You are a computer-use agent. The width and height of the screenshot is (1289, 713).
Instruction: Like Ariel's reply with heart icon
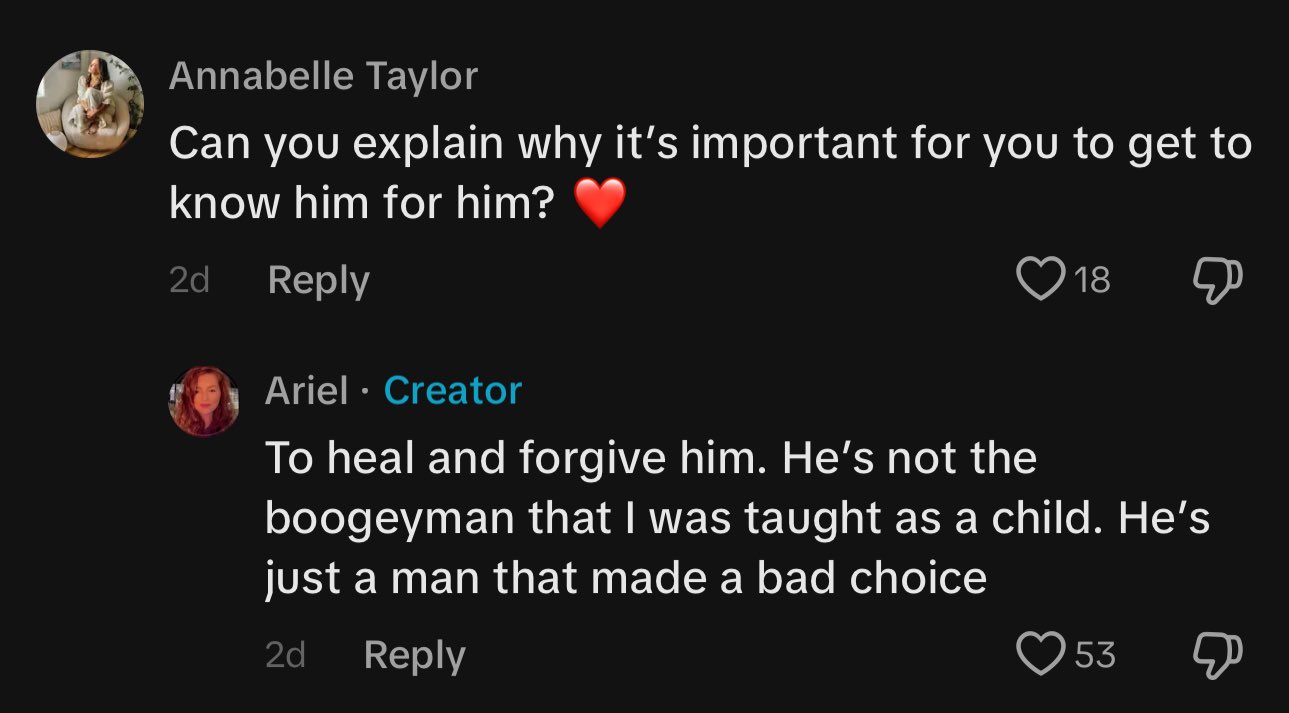1040,654
